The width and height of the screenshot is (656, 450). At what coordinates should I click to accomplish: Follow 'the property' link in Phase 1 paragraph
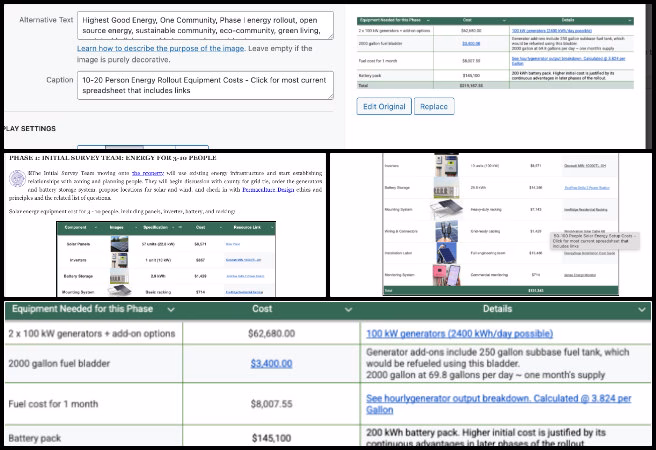tap(147, 173)
